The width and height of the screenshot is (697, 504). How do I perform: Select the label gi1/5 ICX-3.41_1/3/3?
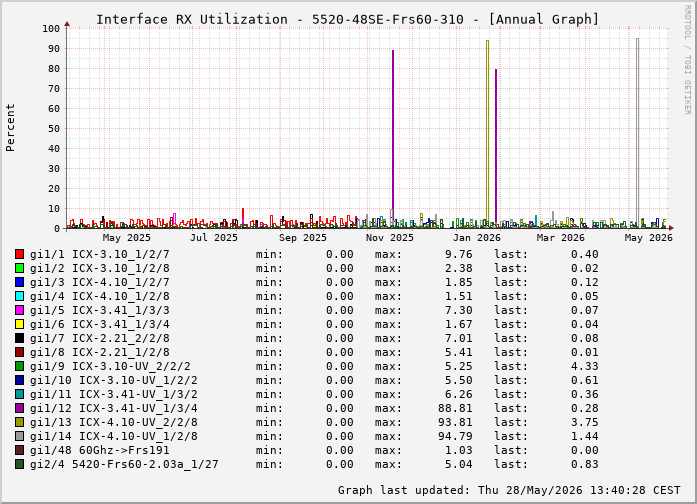(x=100, y=310)
